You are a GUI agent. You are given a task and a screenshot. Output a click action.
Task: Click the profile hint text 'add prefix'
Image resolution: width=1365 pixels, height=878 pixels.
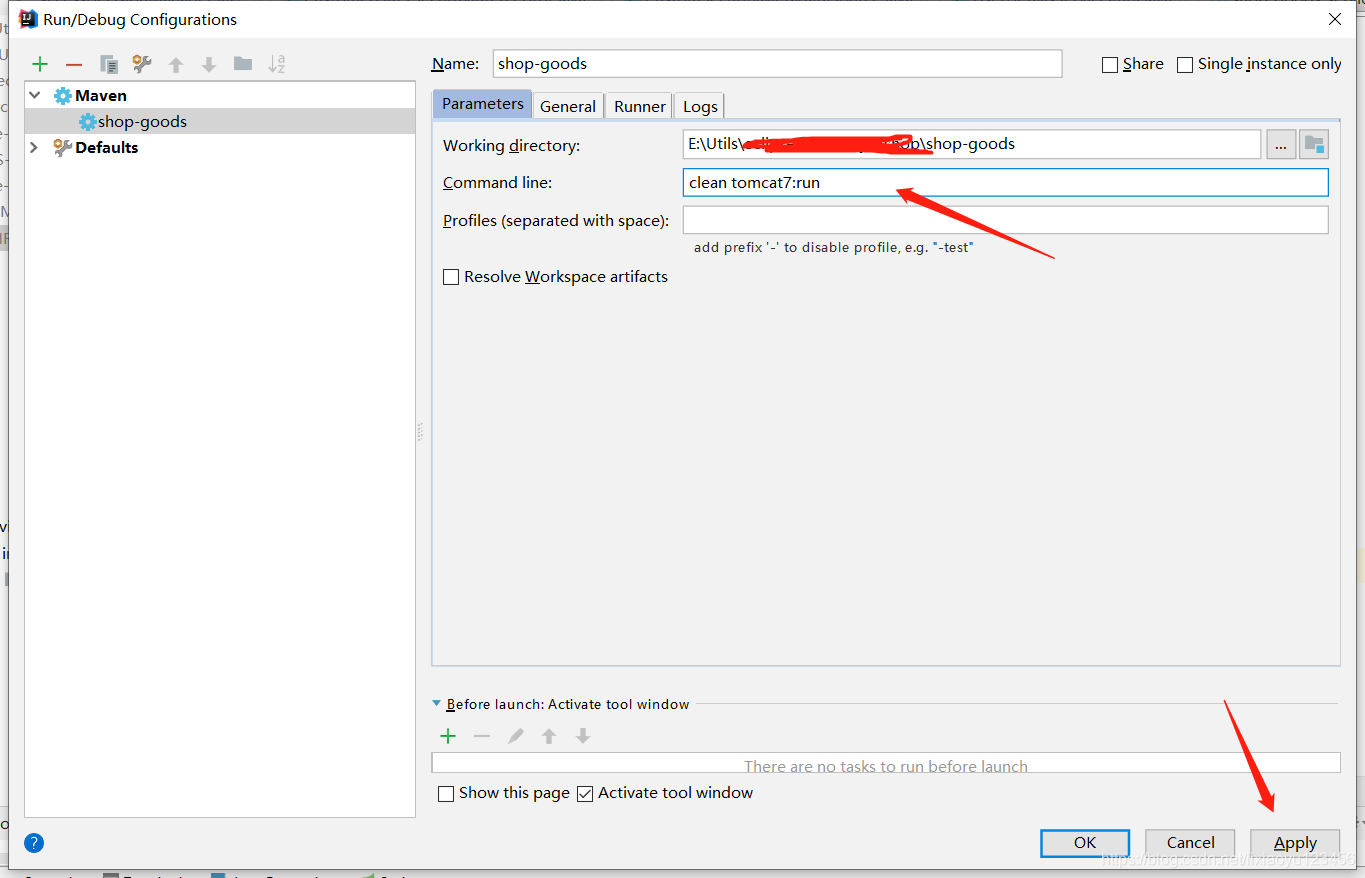pyautogui.click(x=834, y=247)
